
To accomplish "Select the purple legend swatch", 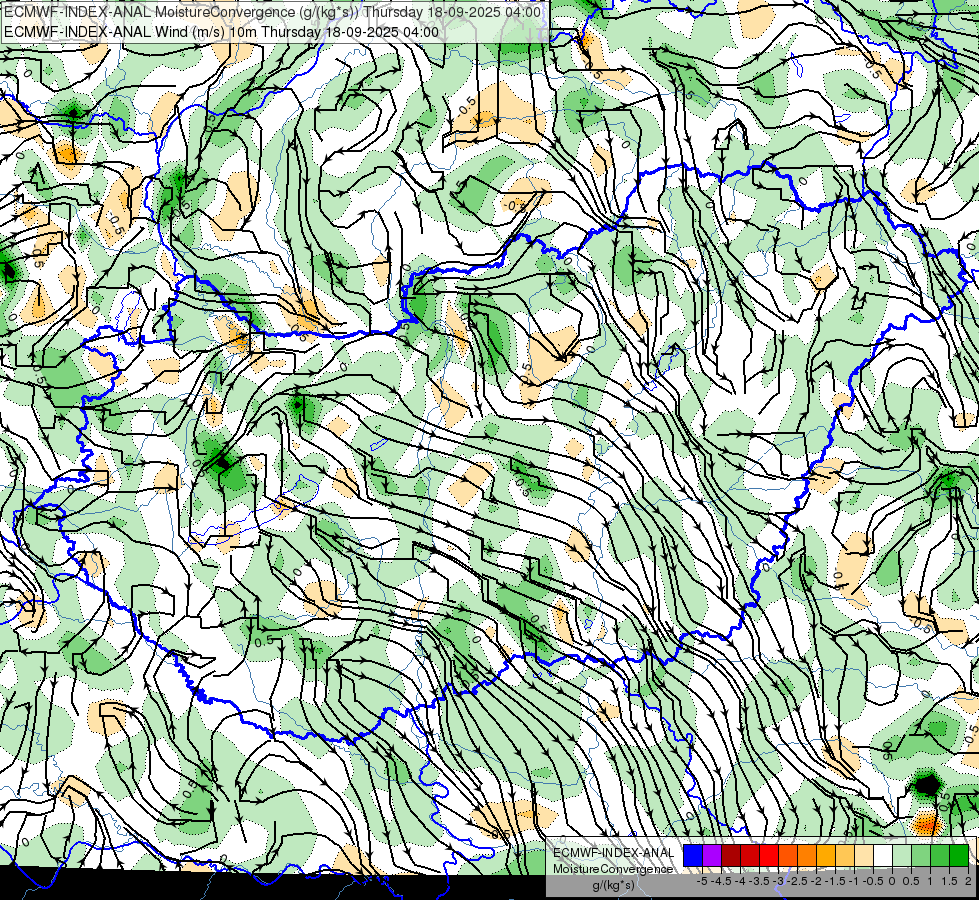I will [712, 856].
